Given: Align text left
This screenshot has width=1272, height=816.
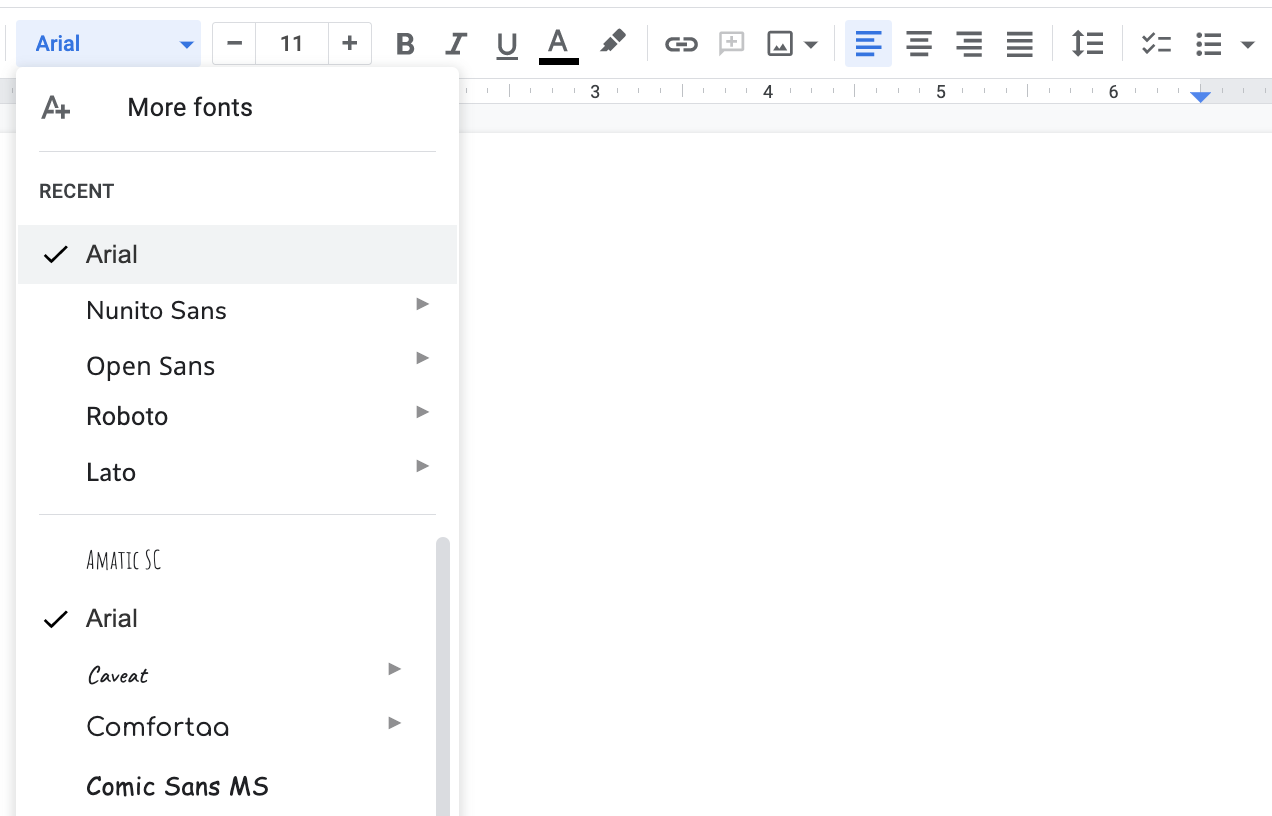Looking at the screenshot, I should pos(868,44).
